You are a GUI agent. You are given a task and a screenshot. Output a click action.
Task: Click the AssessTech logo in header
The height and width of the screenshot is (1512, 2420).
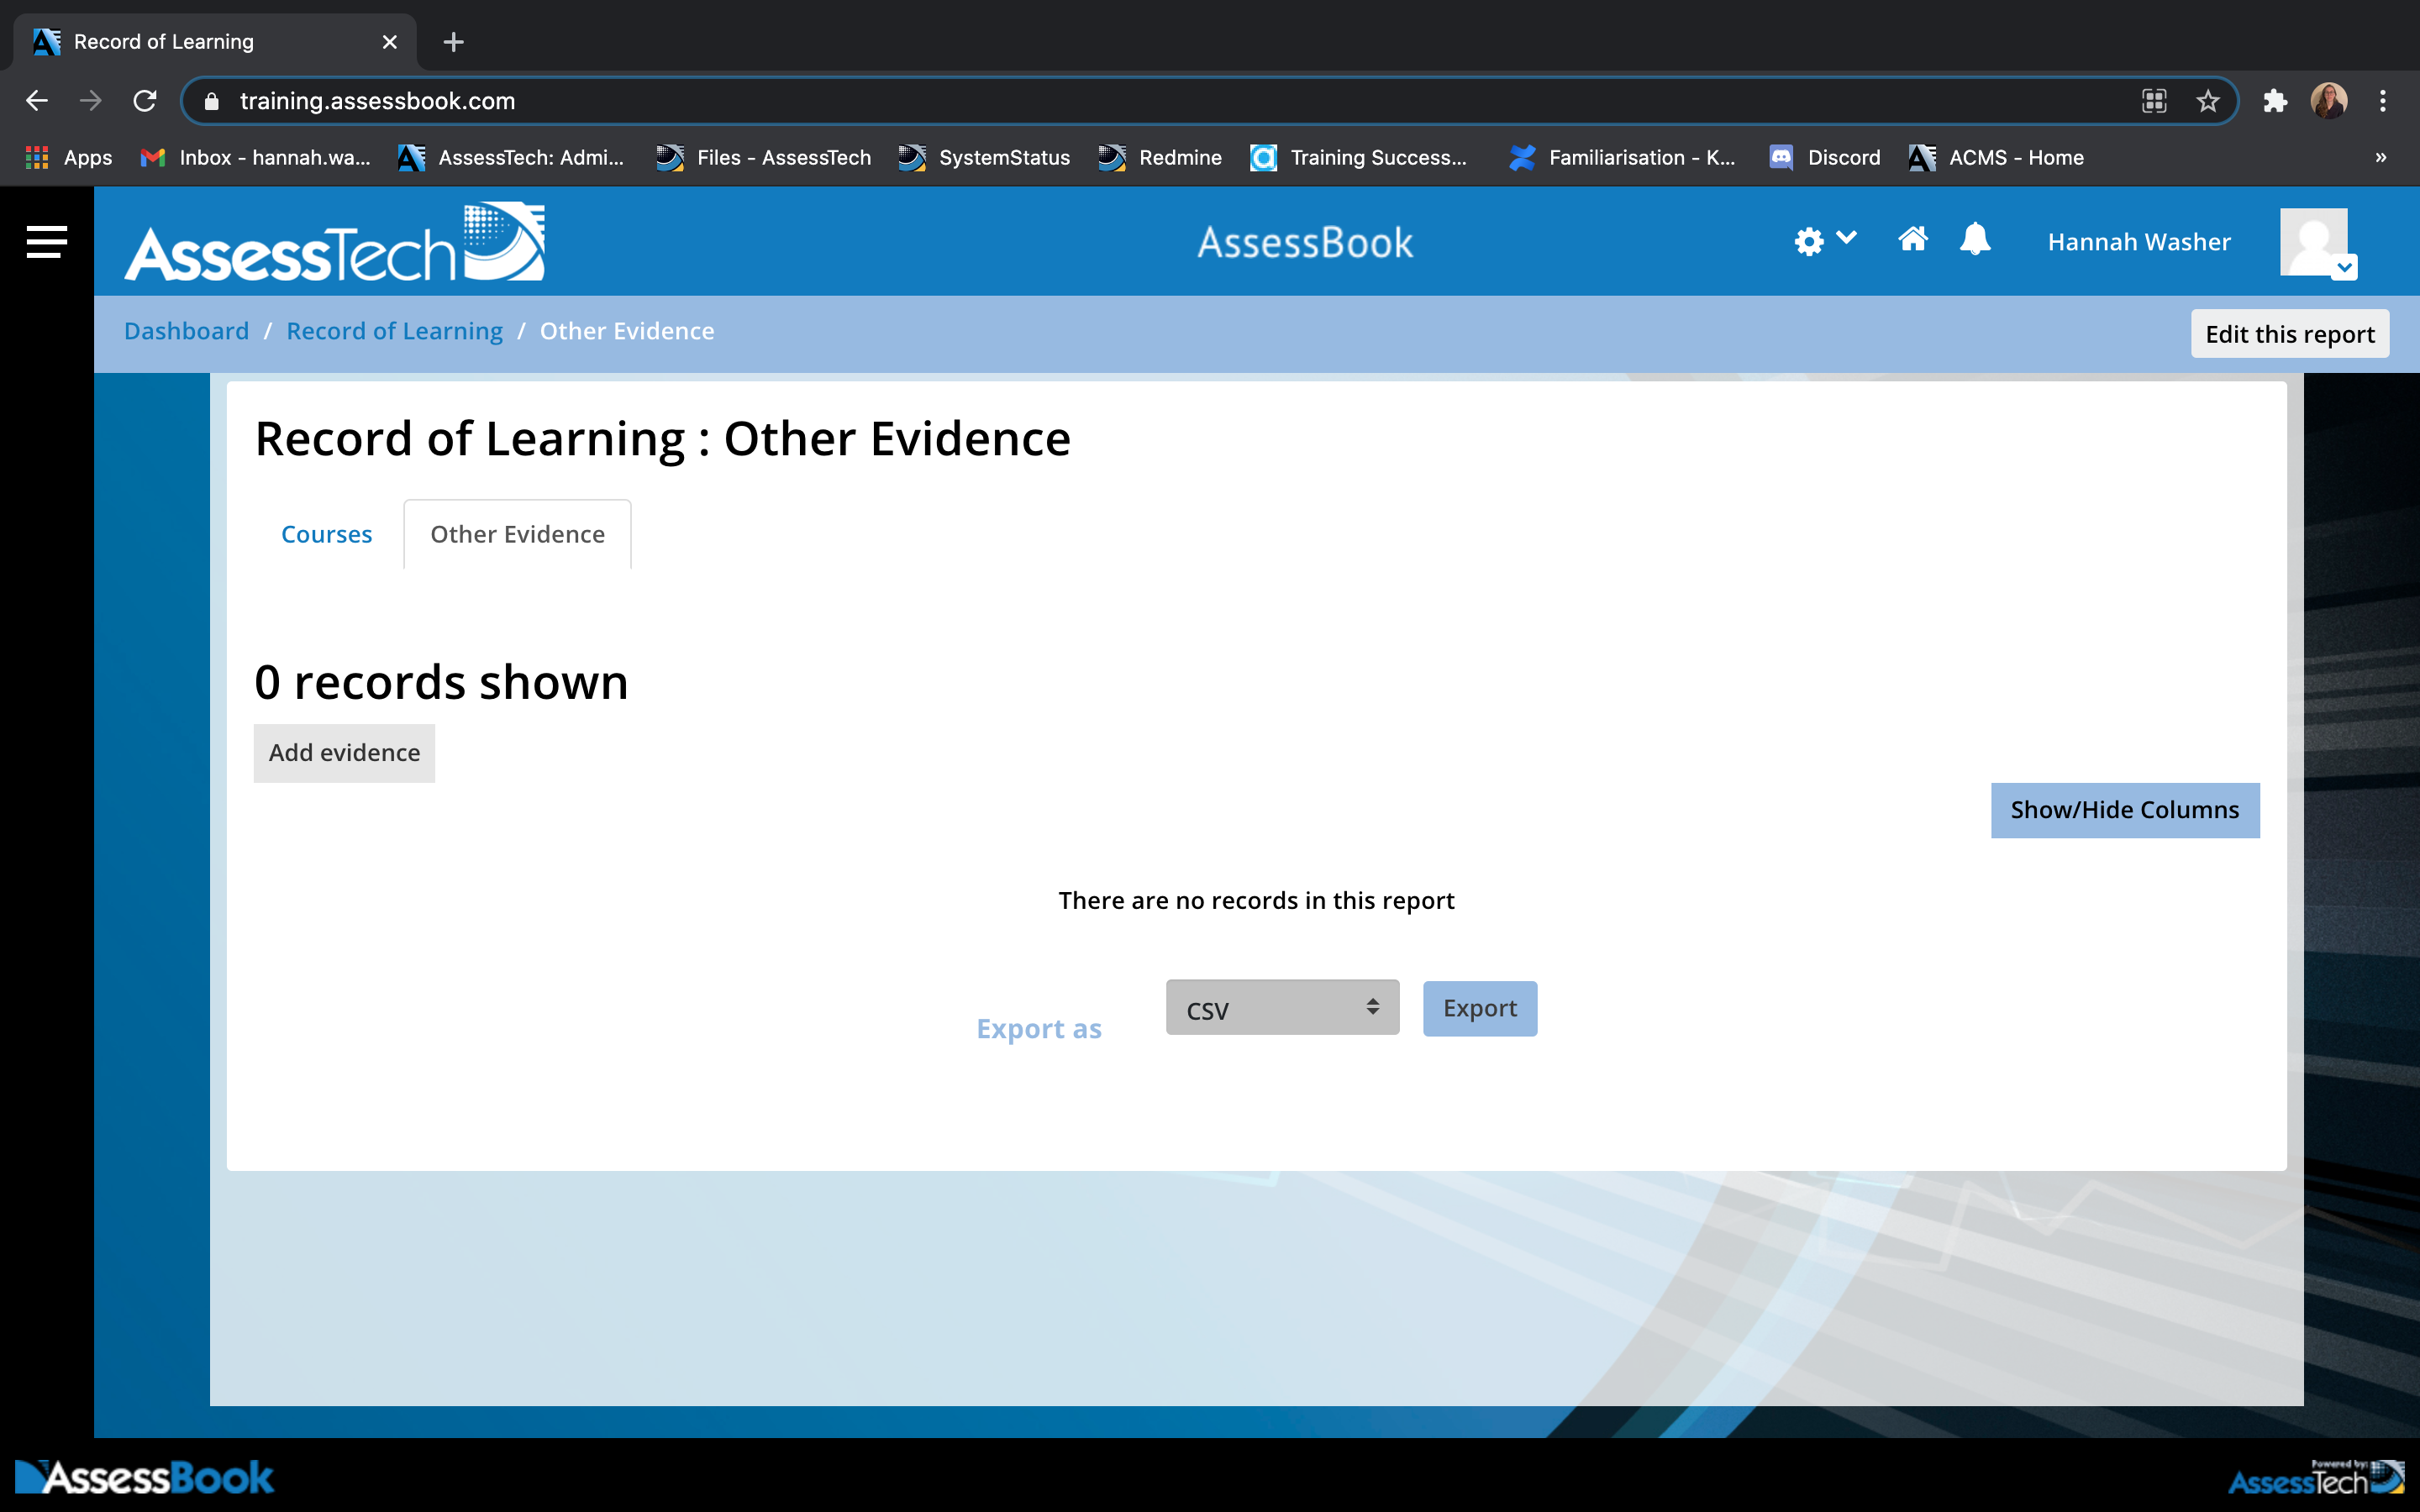[334, 241]
